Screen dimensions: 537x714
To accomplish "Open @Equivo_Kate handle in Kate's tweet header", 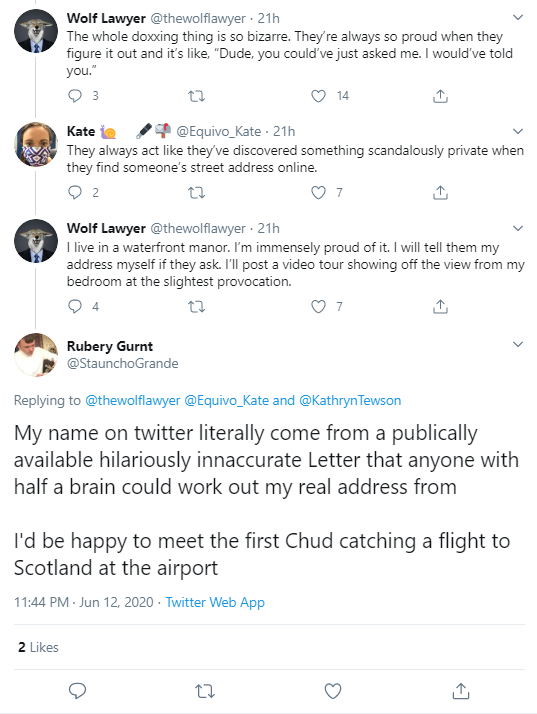I will (x=219, y=132).
